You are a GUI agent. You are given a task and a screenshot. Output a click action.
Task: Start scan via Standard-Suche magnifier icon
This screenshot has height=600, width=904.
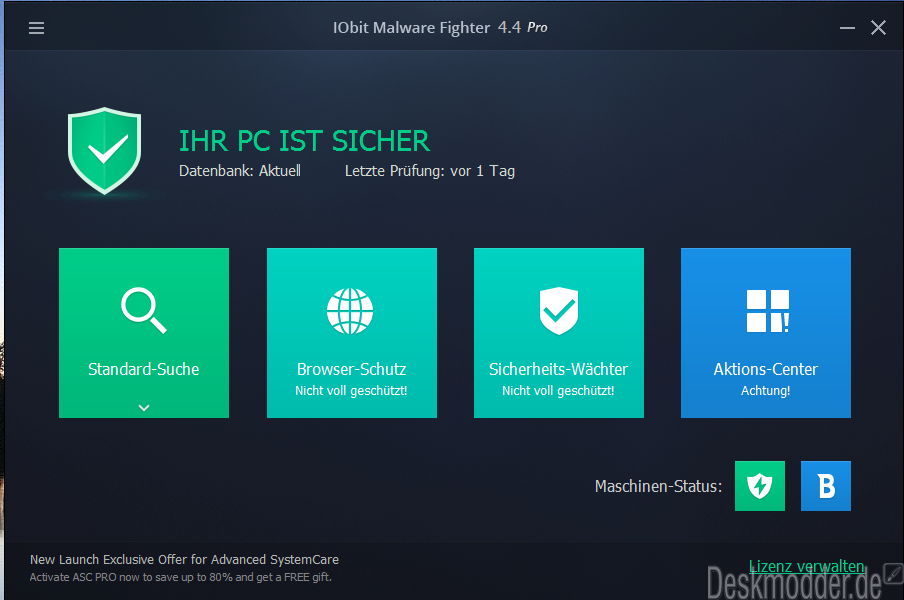tap(144, 310)
